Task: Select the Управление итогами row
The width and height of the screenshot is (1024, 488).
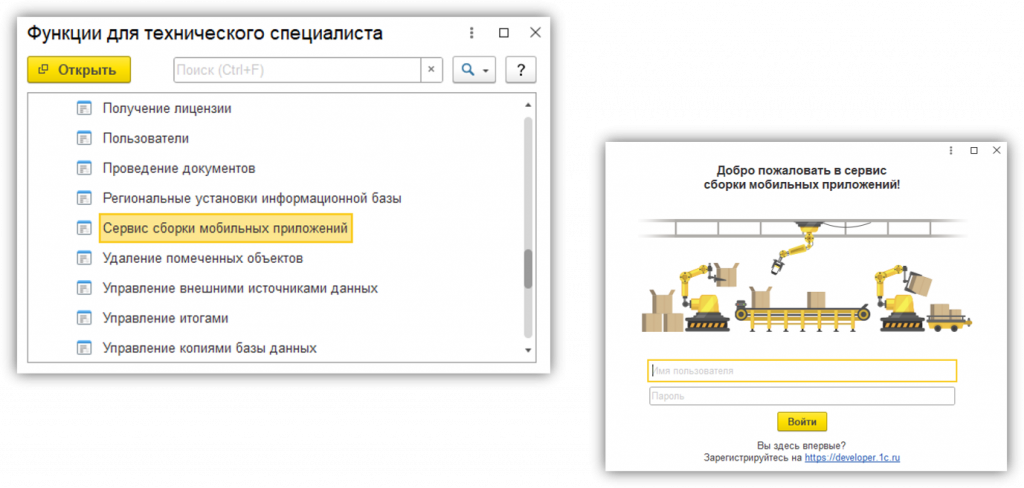Action: point(165,318)
